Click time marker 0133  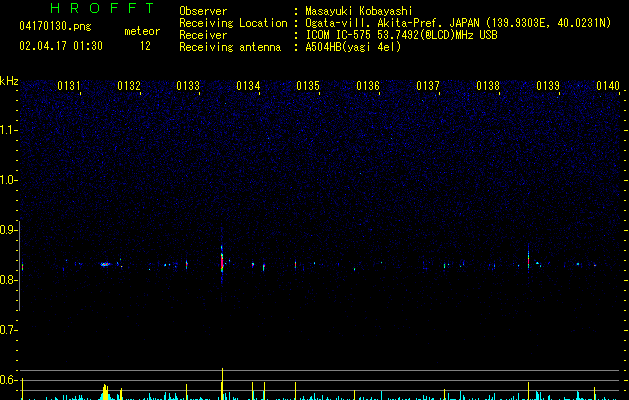(188, 86)
